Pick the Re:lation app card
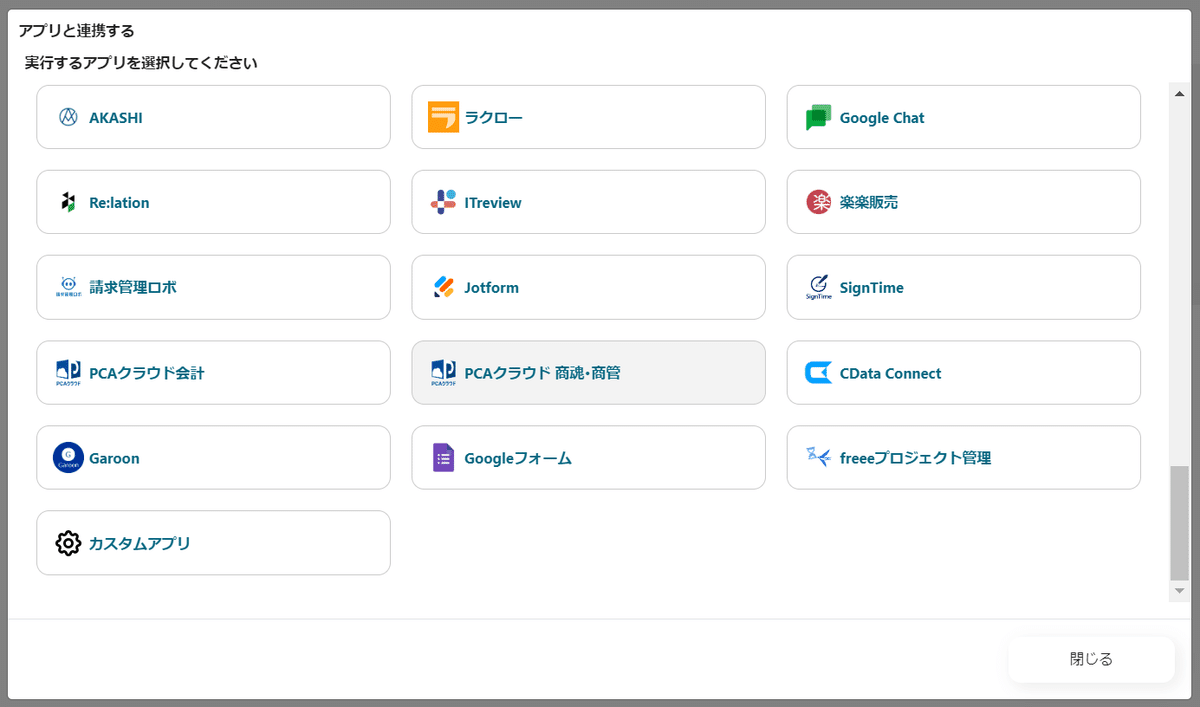The width and height of the screenshot is (1200, 707). pyautogui.click(x=213, y=202)
